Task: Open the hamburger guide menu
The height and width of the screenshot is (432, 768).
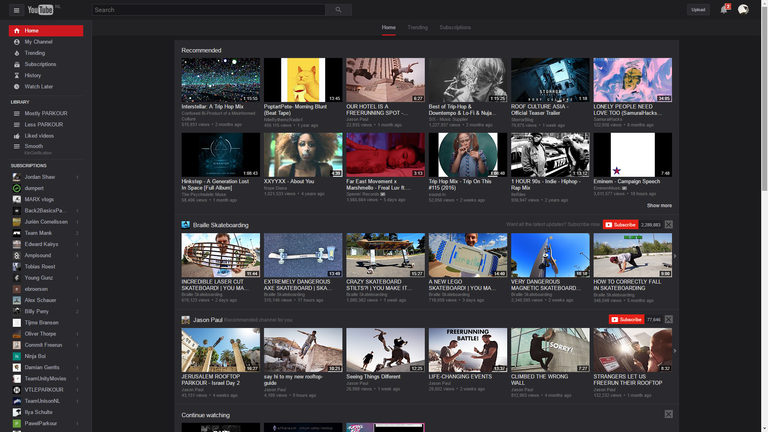Action: coord(16,10)
